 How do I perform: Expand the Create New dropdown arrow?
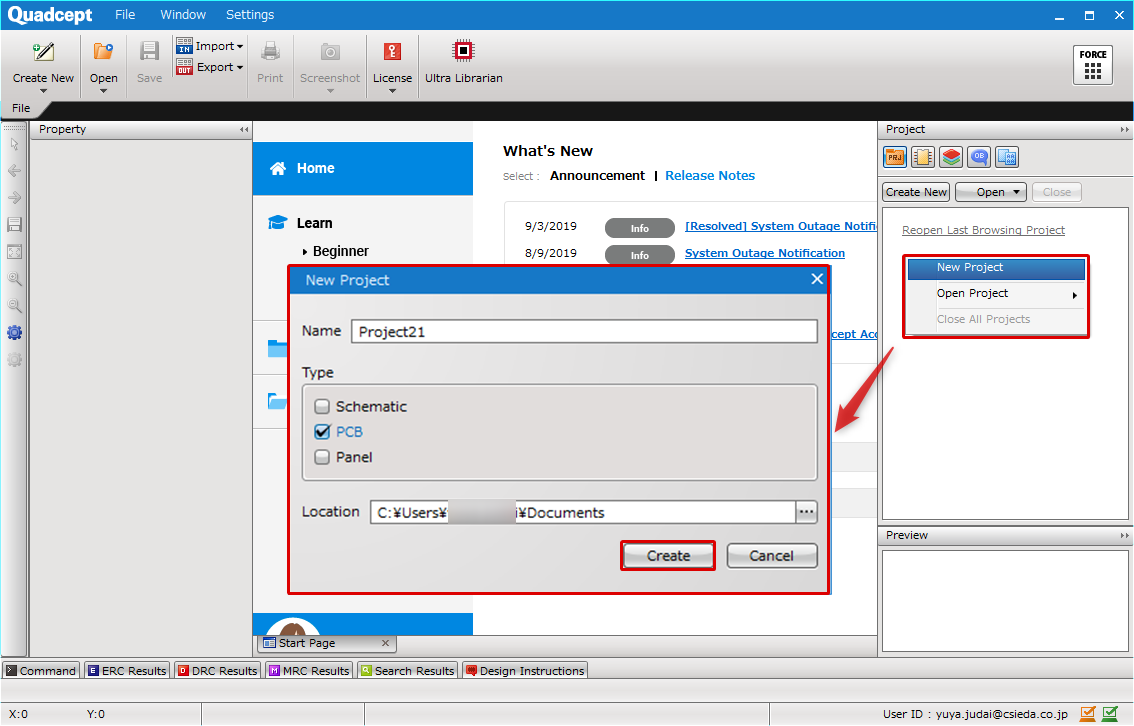coord(43,91)
